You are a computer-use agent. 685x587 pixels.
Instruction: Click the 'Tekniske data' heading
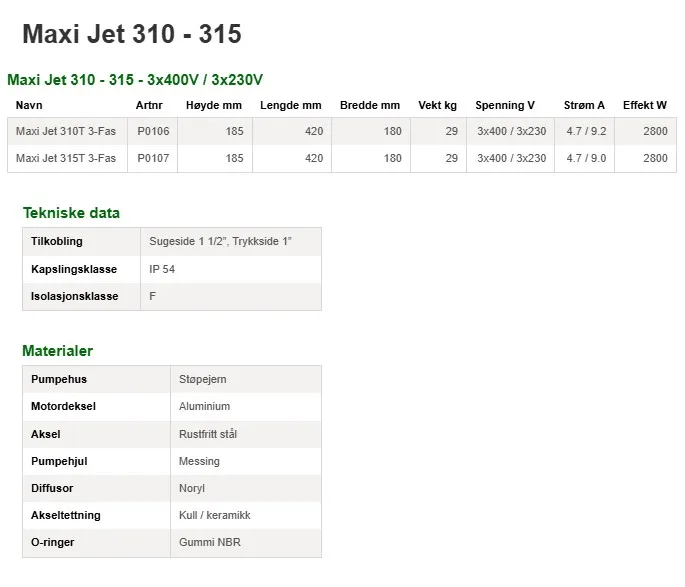tap(71, 213)
